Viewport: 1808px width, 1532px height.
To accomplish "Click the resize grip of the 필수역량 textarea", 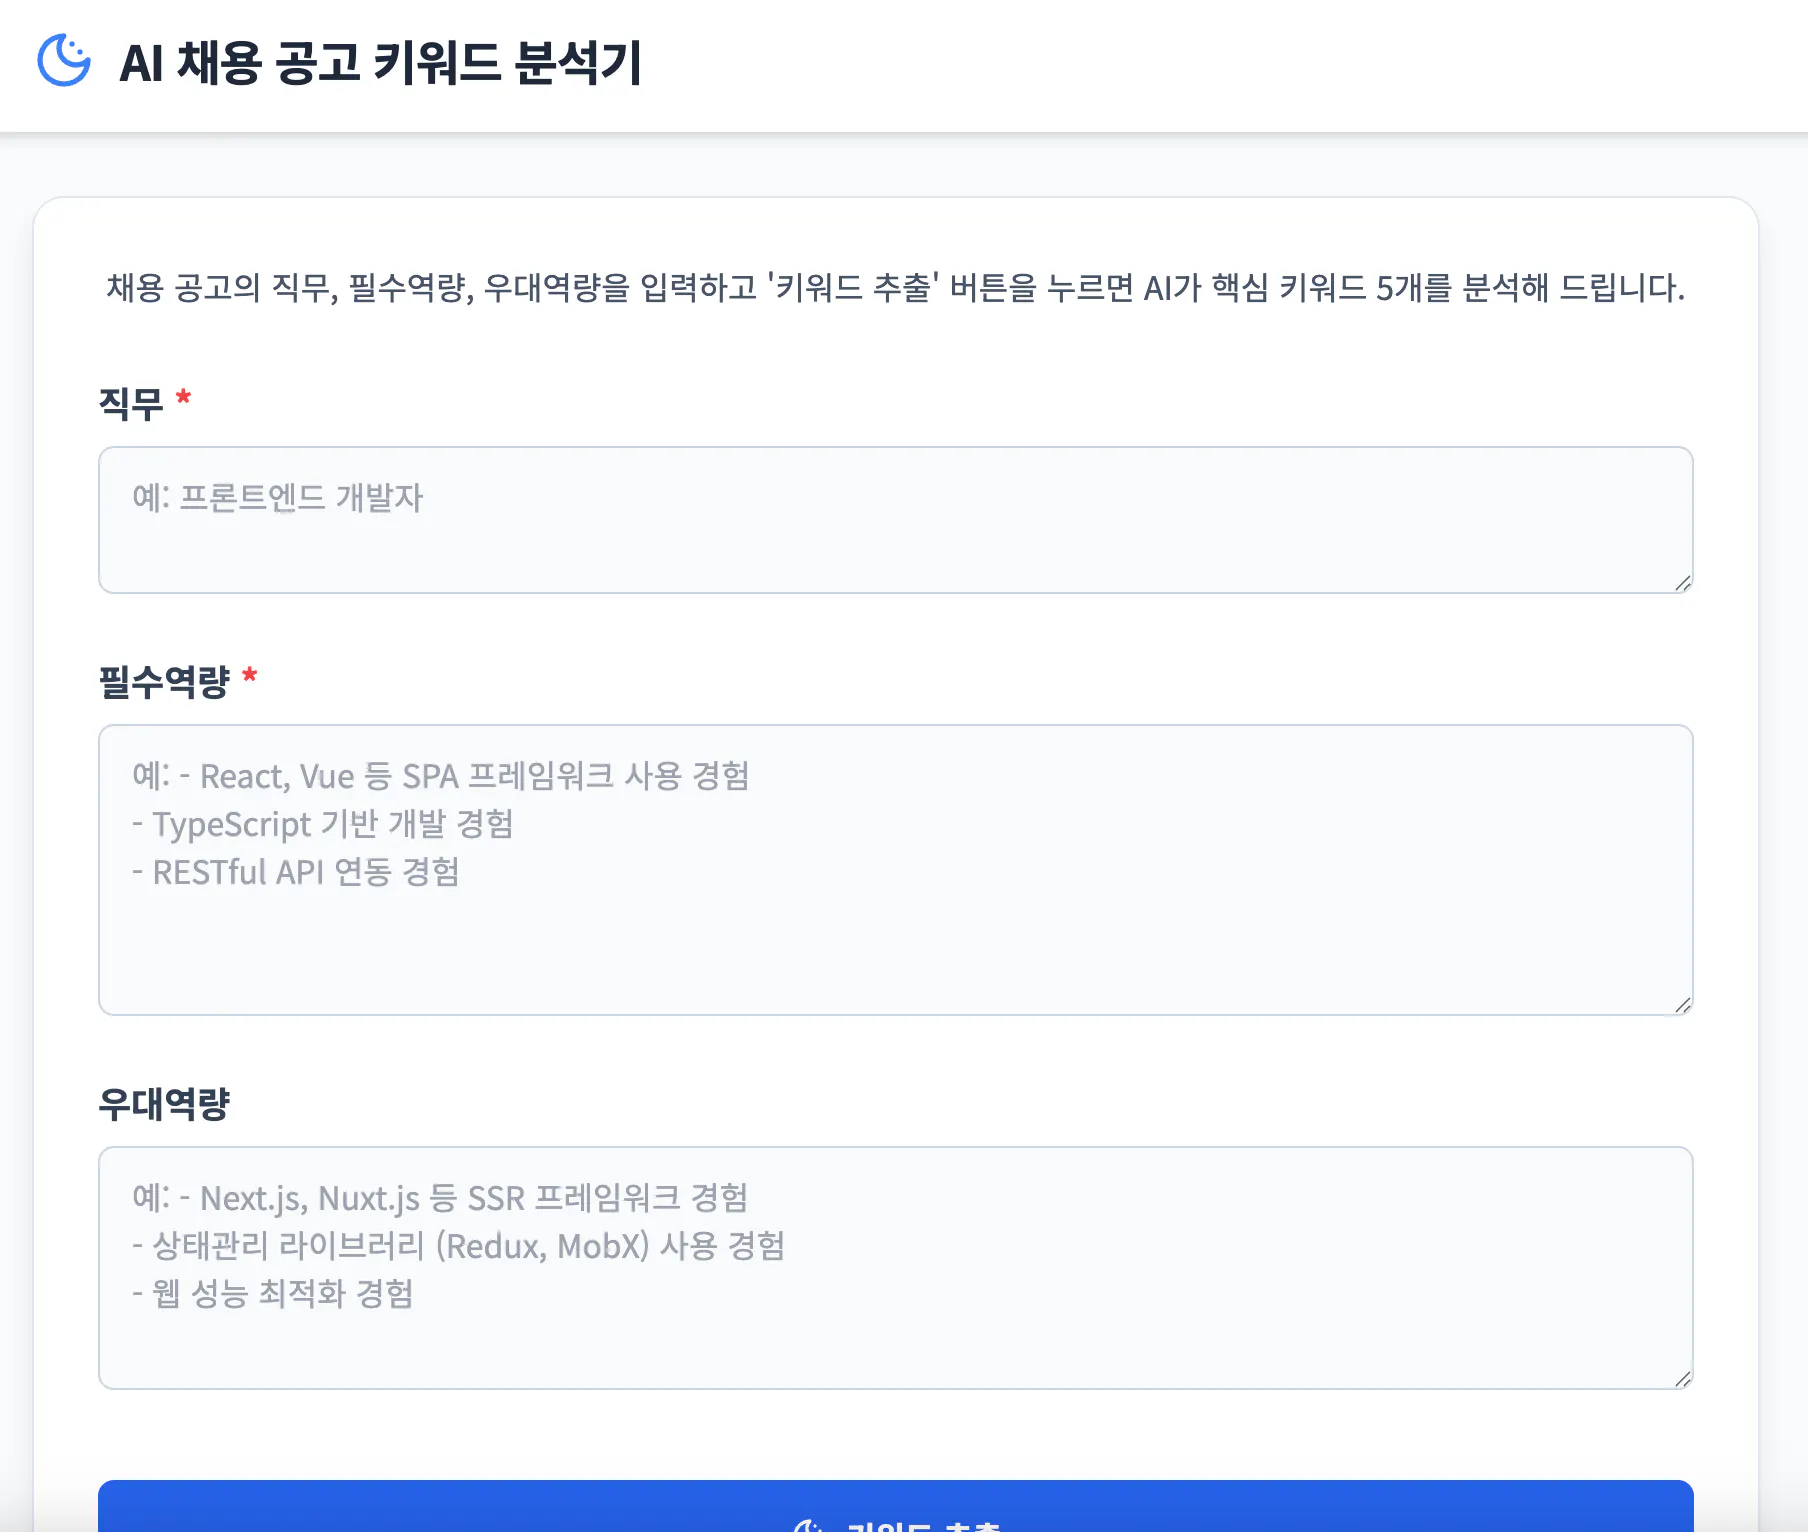I will click(1683, 1007).
